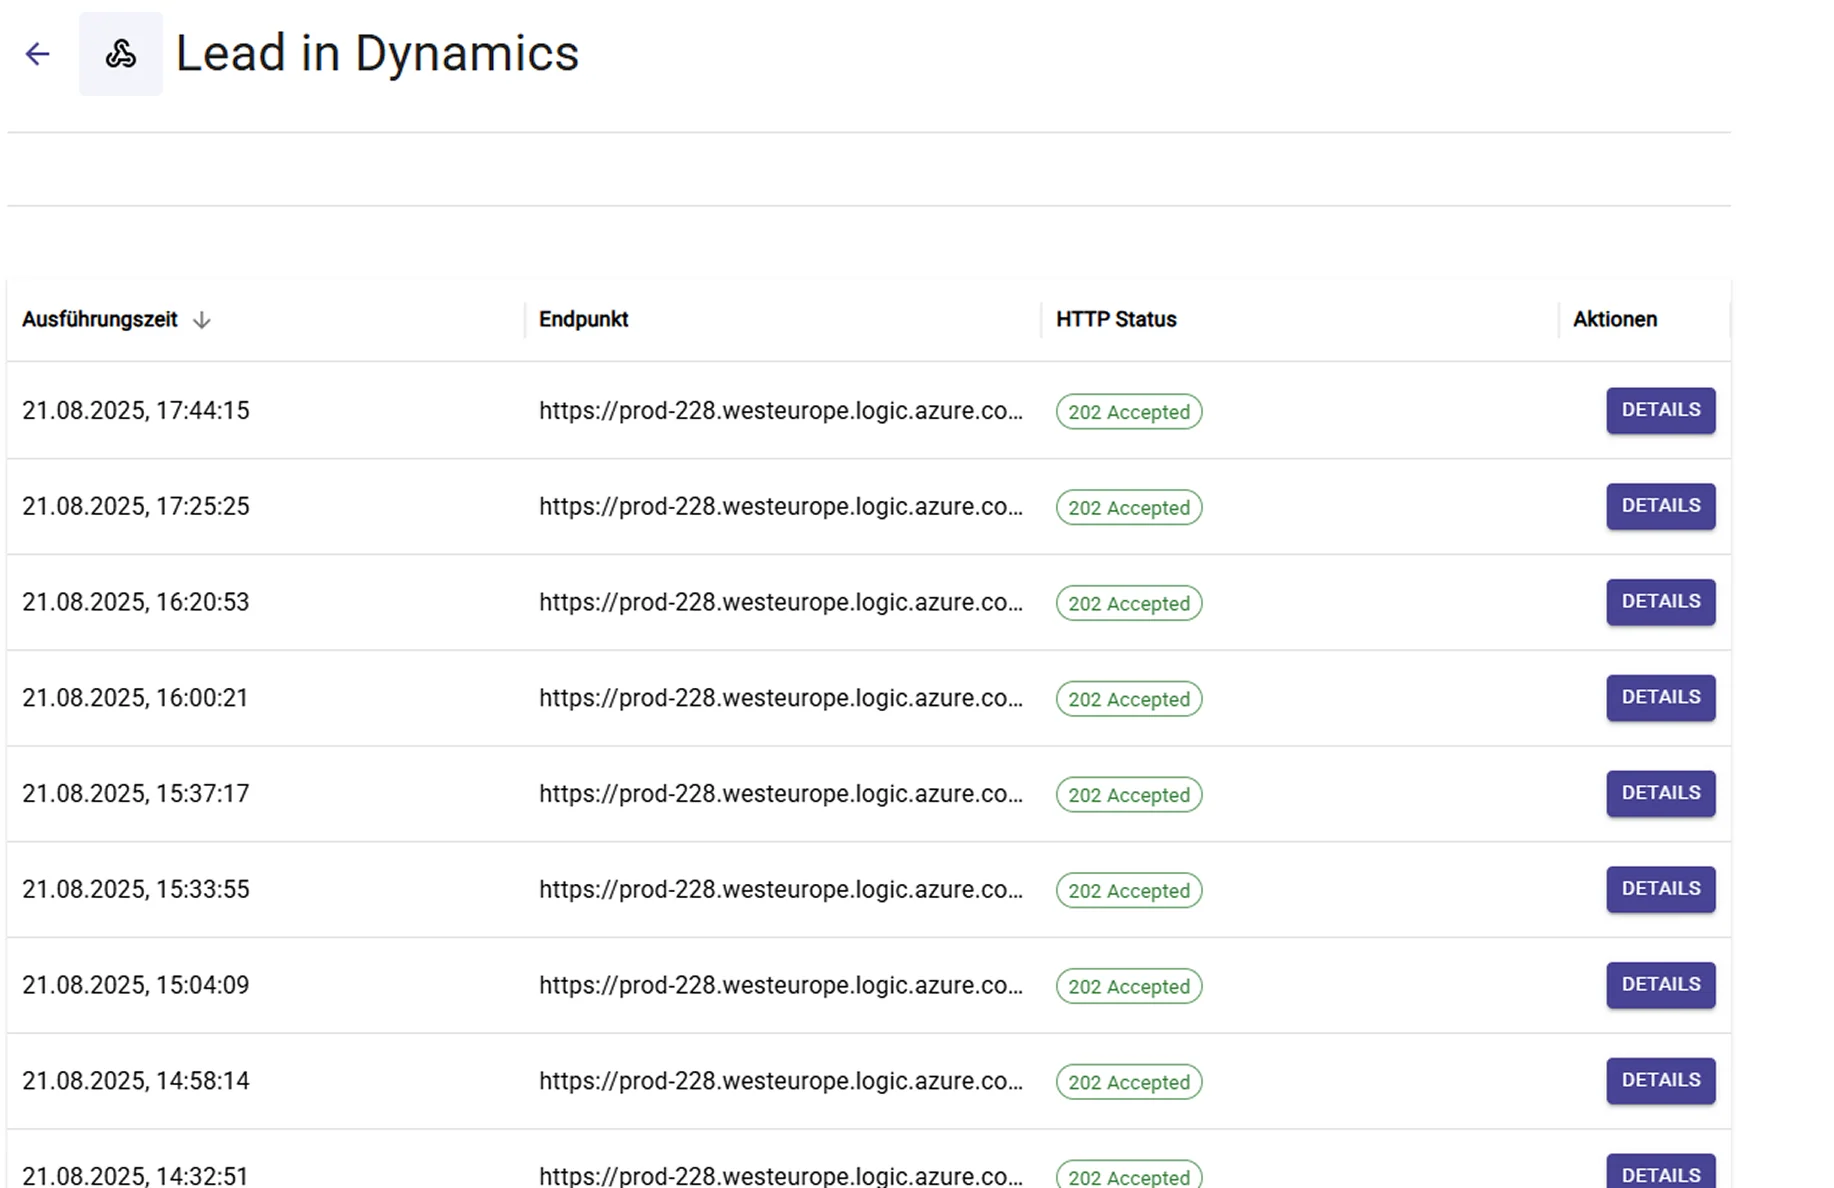
Task: Click the 202 Accepted badge in 14:58:14 row
Action: pos(1129,1082)
